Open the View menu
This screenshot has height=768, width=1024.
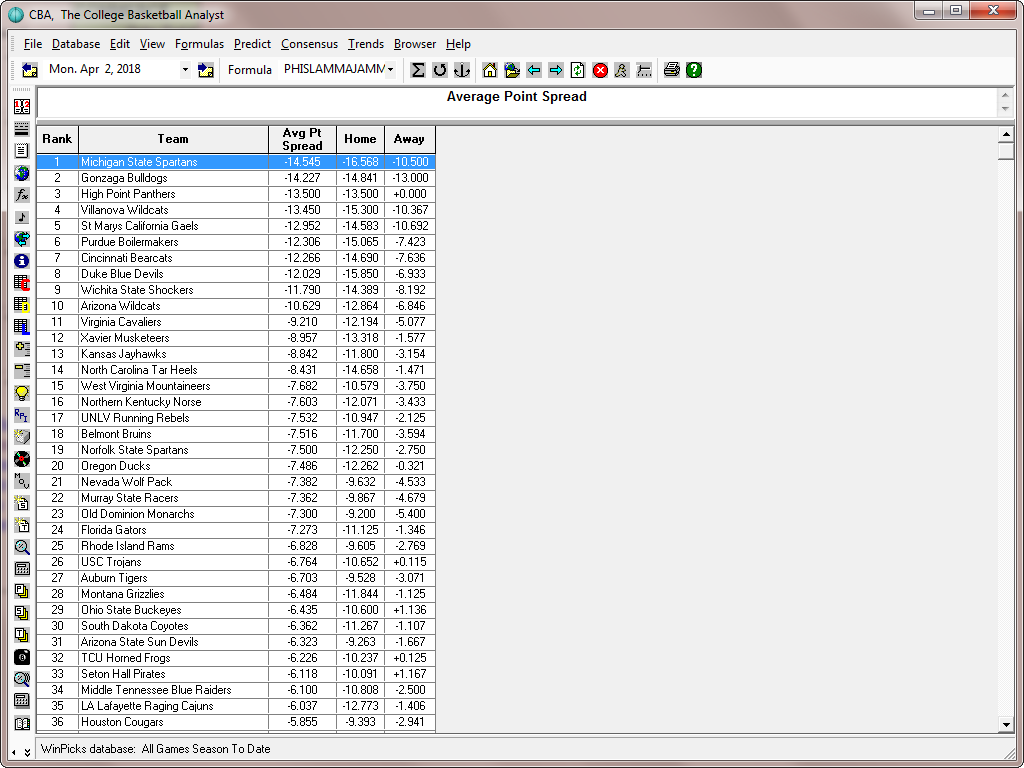pos(152,44)
